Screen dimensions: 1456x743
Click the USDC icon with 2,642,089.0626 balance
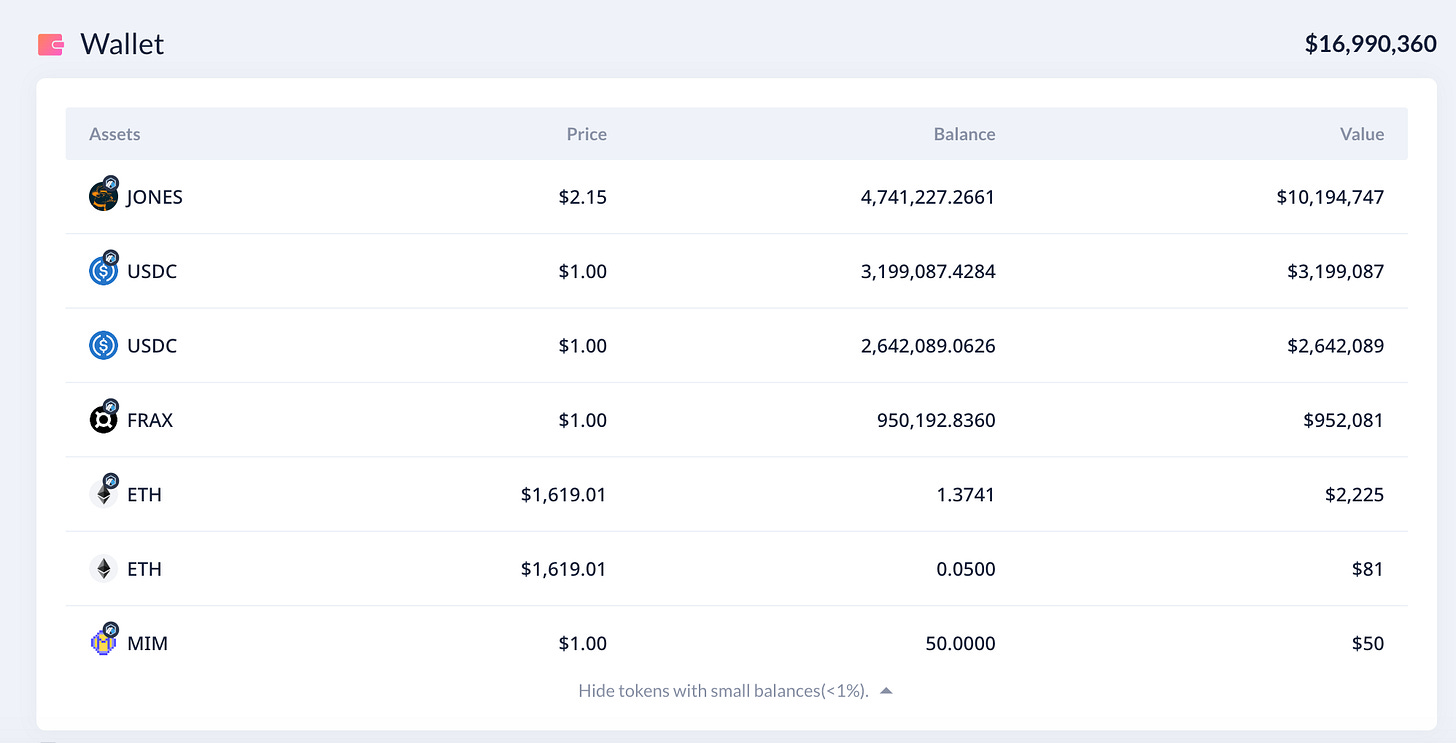tap(103, 346)
